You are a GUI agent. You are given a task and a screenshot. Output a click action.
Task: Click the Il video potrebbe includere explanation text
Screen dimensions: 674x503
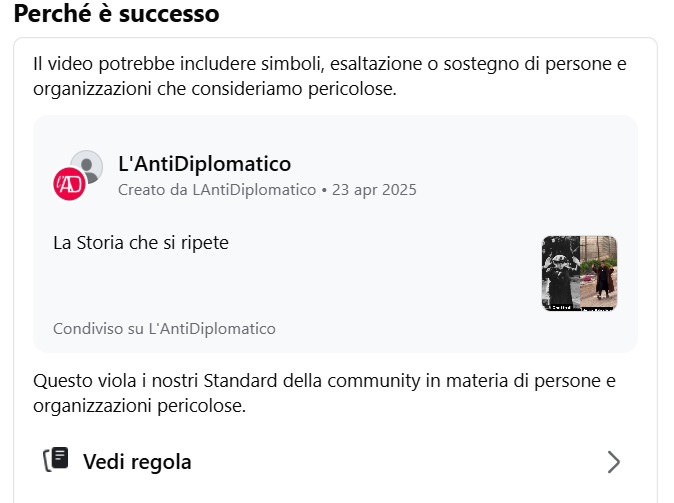point(330,77)
